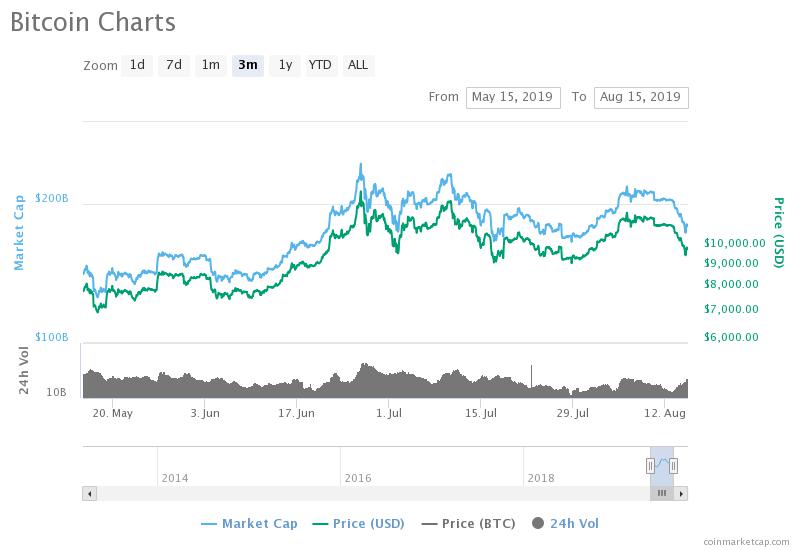Open the To date field
This screenshot has width=800, height=550.
pos(641,97)
